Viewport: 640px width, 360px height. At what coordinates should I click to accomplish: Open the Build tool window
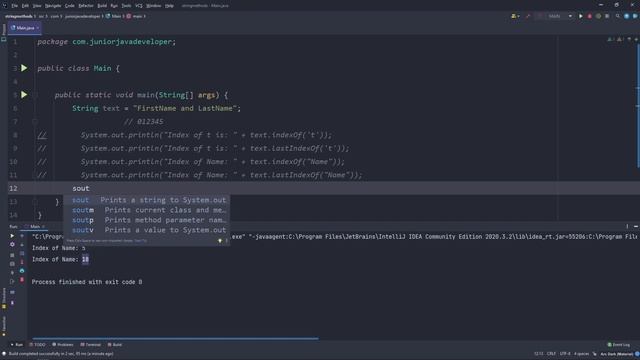[115, 345]
